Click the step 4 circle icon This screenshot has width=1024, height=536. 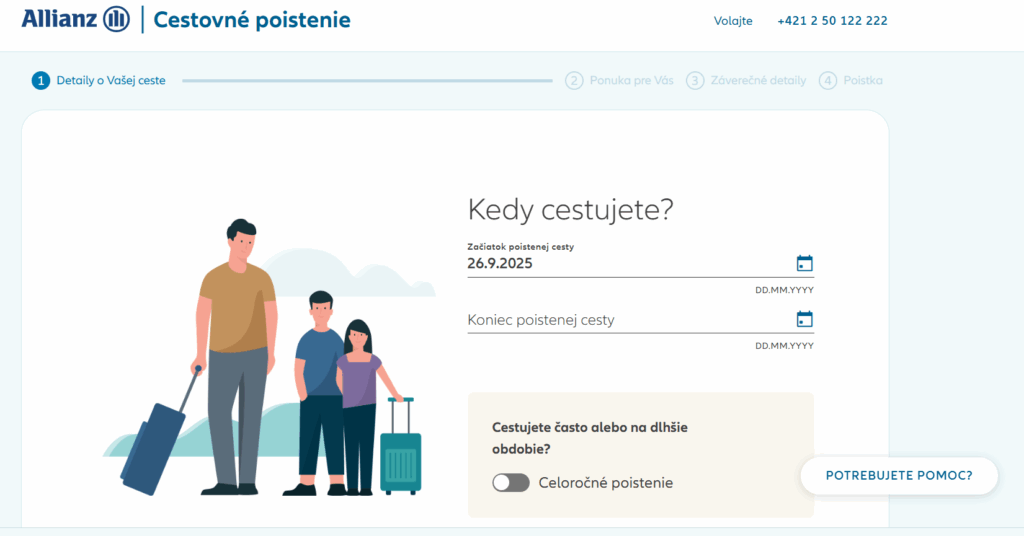[x=827, y=81]
